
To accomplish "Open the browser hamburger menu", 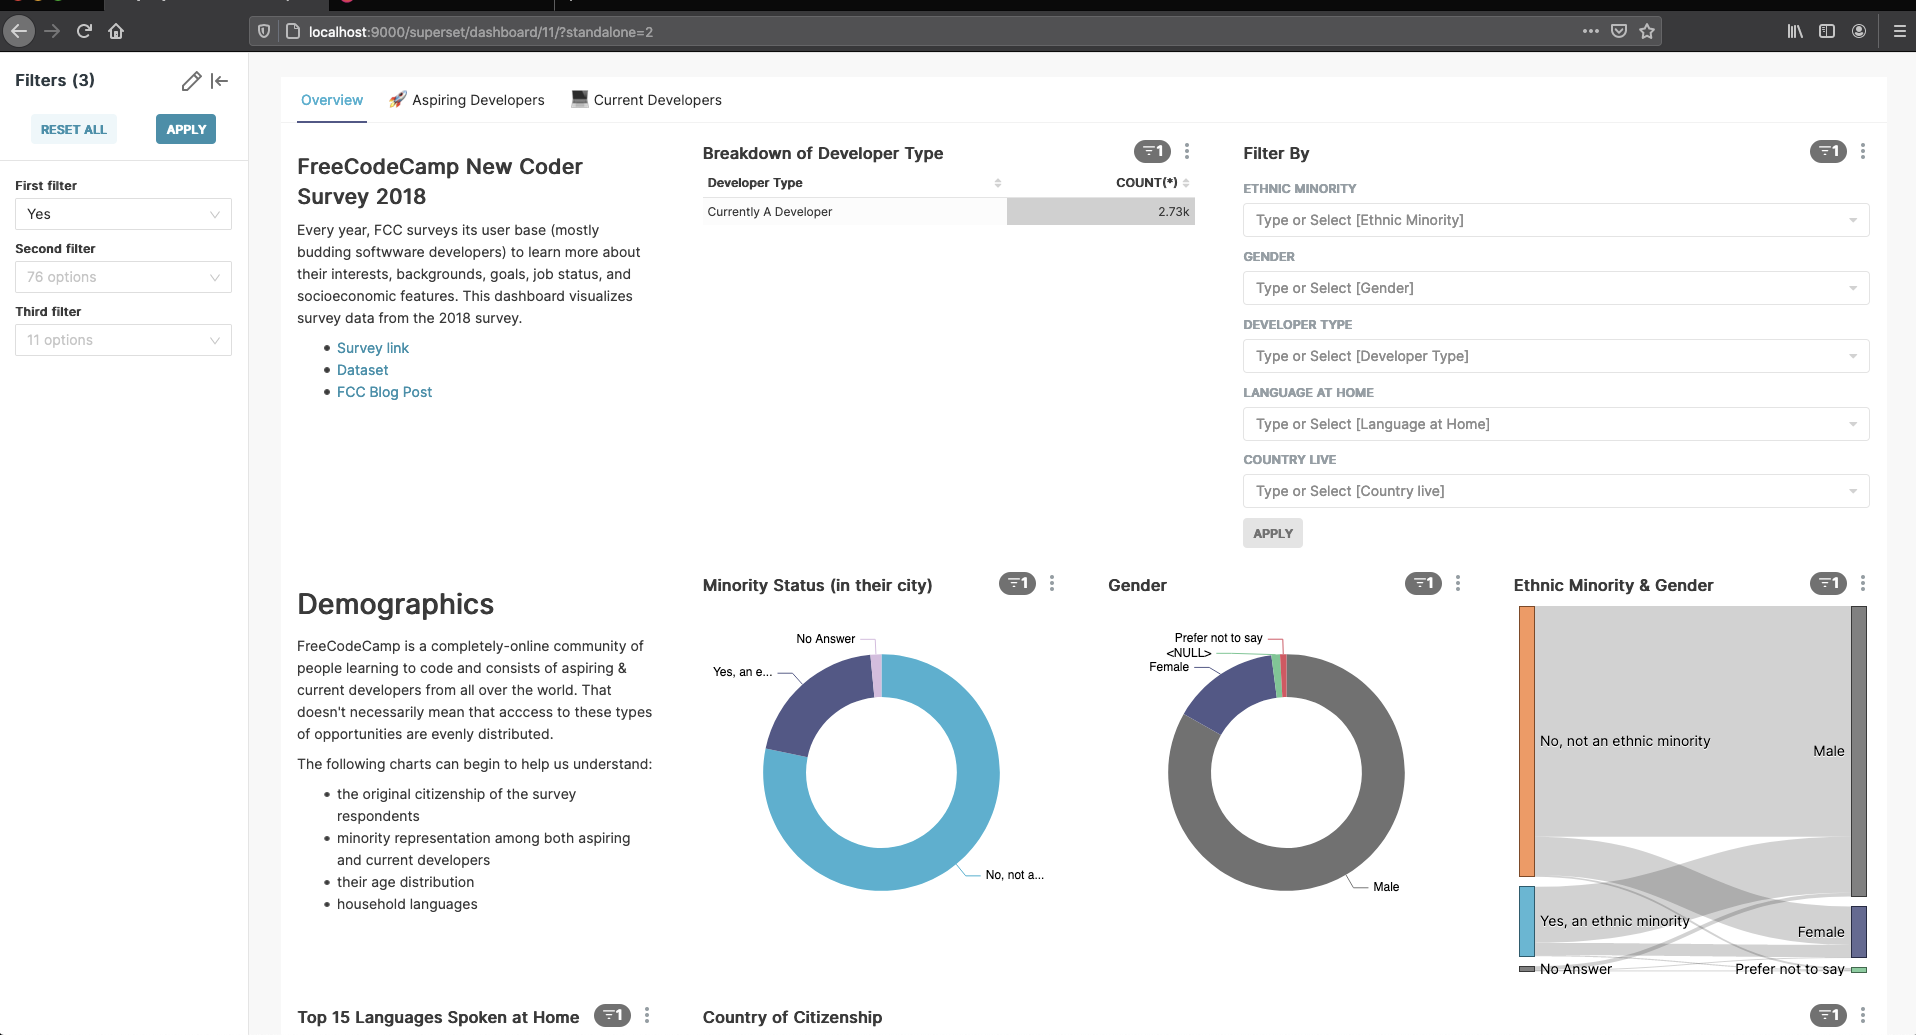I will tap(1899, 31).
